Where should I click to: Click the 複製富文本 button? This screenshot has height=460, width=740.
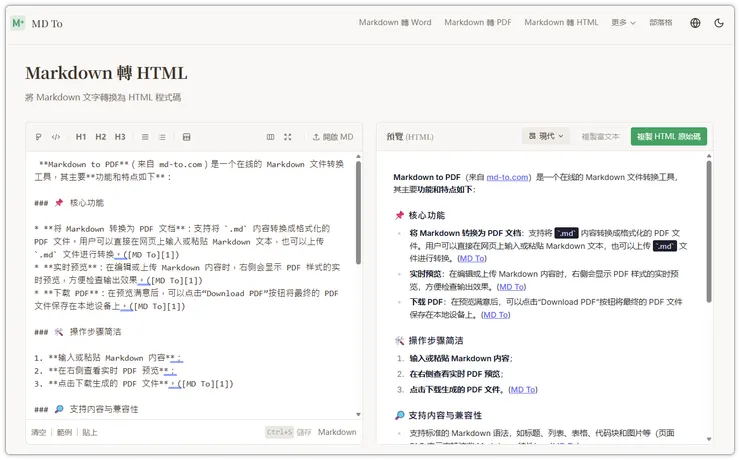[x=600, y=136]
